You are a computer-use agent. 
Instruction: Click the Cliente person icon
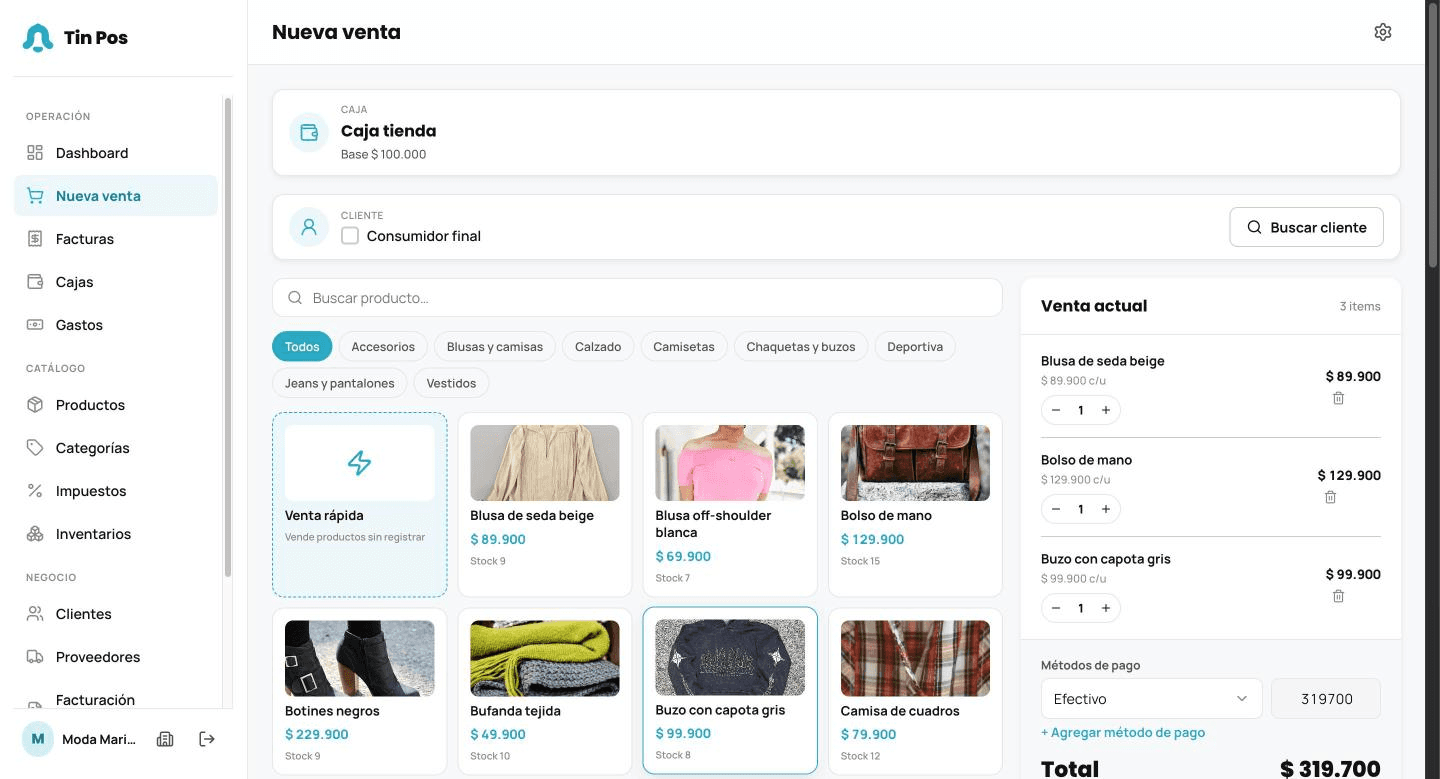click(x=309, y=227)
